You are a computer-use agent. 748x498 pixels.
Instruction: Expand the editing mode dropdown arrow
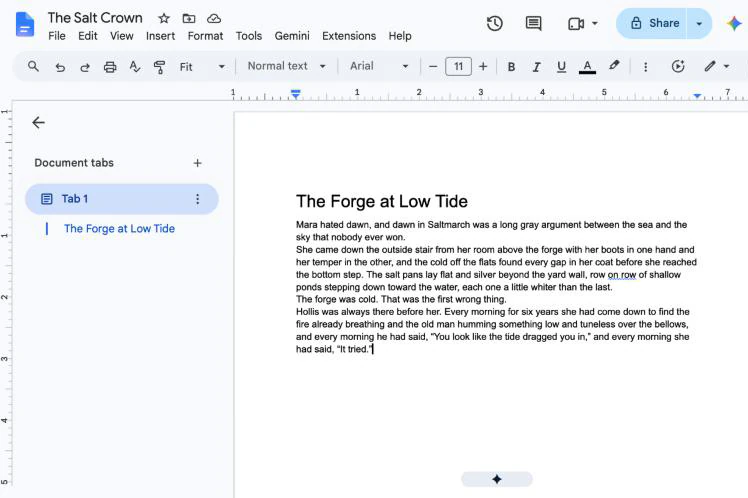tap(727, 66)
